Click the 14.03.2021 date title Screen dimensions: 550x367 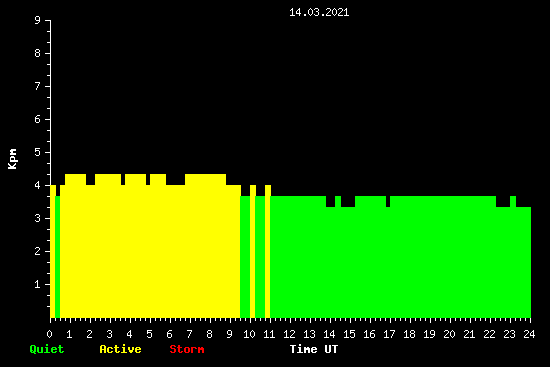[x=319, y=13]
